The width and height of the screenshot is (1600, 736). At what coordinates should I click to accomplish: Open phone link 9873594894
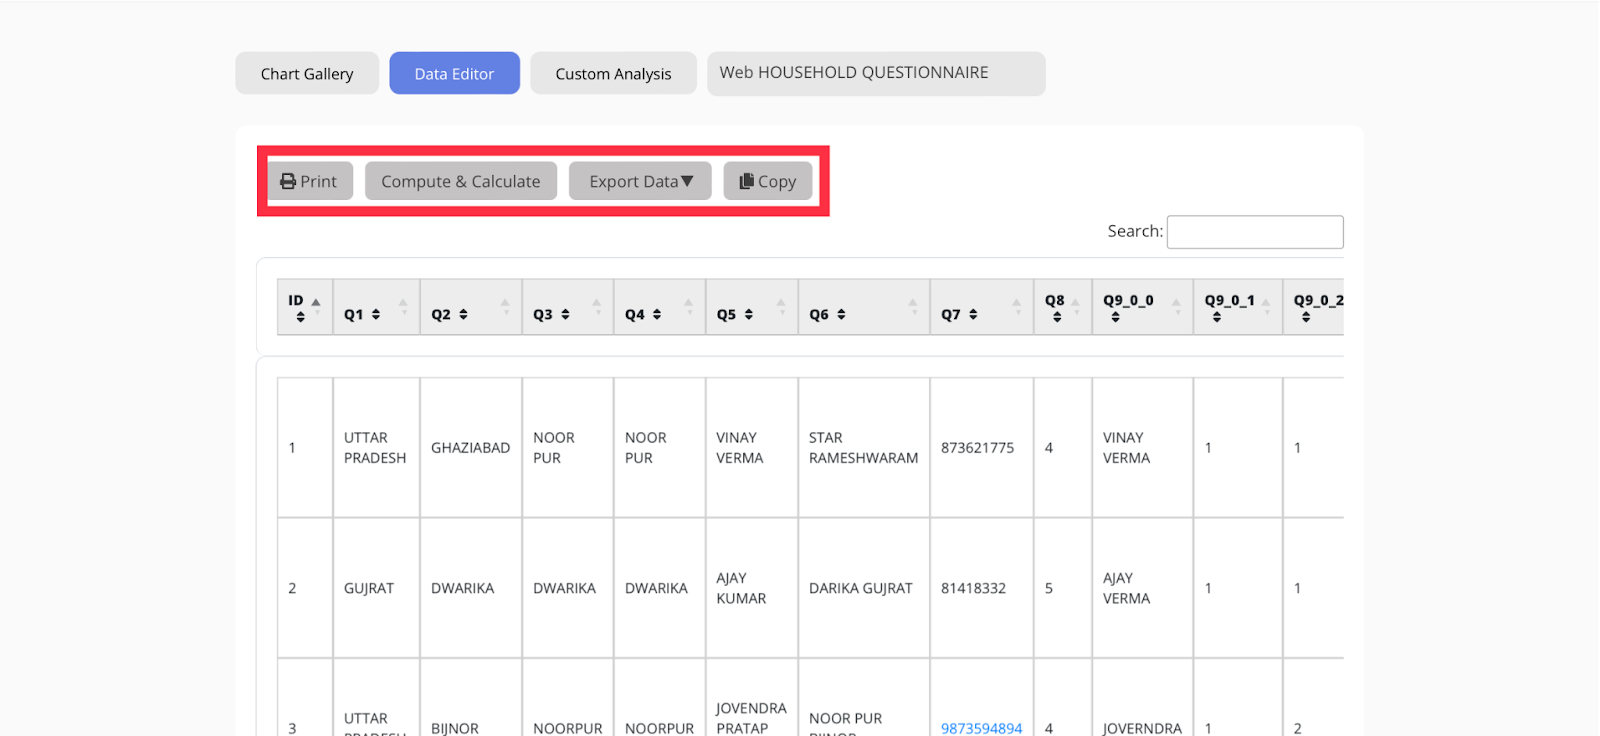pos(981,728)
